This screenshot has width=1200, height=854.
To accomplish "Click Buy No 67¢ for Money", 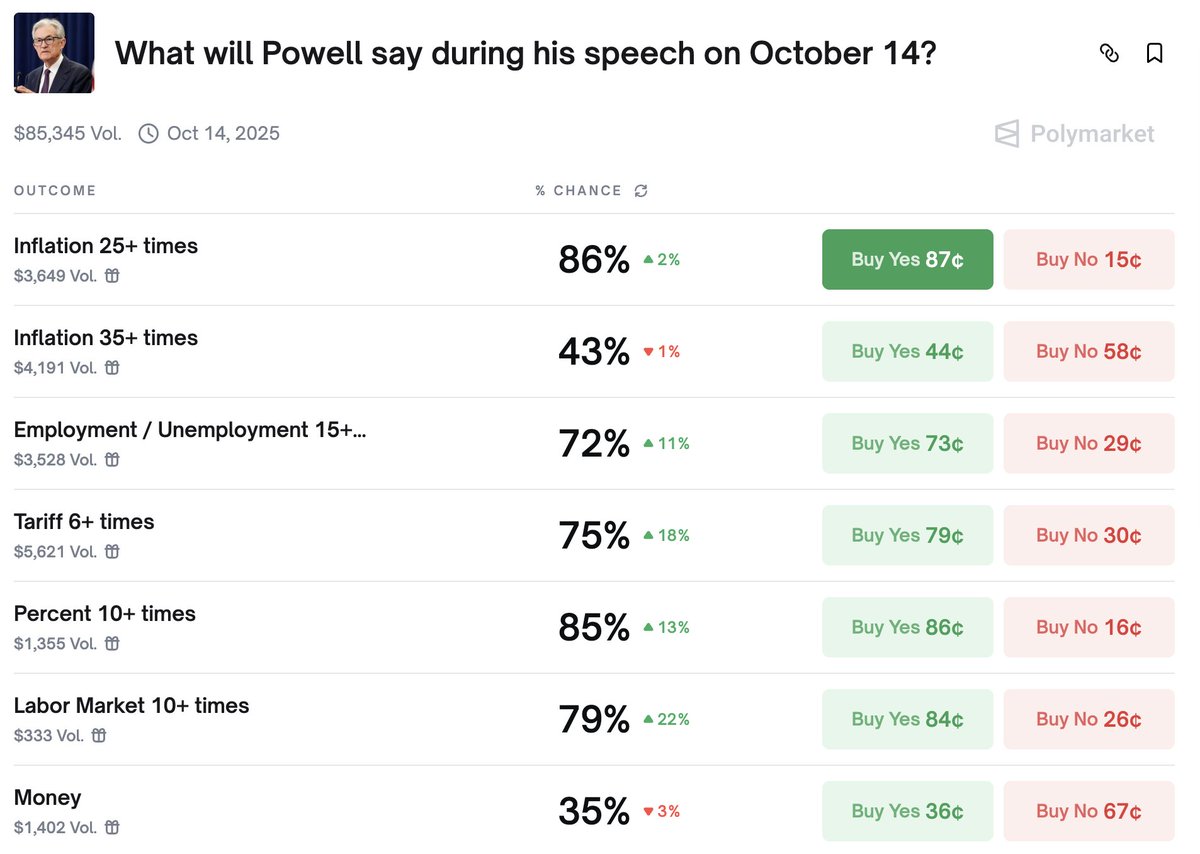I will [x=1088, y=812].
